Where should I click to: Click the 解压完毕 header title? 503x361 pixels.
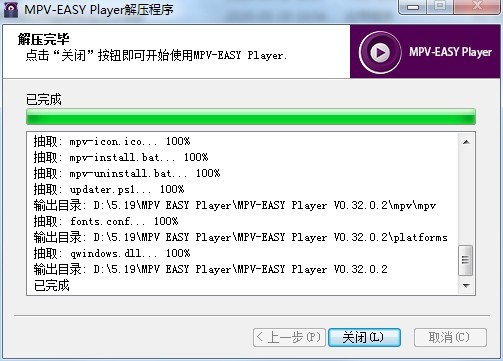43,39
